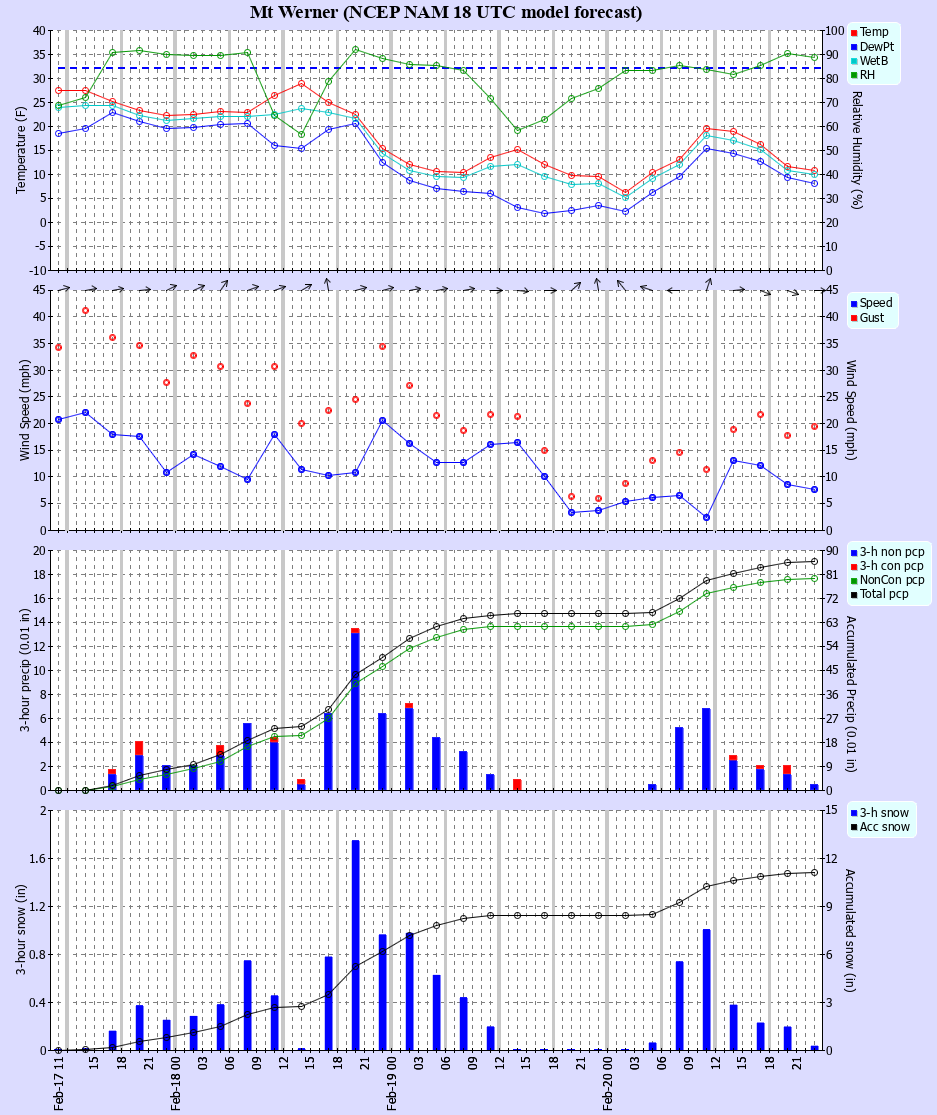Click the Feb-20 00 time axis label

tap(607, 1085)
